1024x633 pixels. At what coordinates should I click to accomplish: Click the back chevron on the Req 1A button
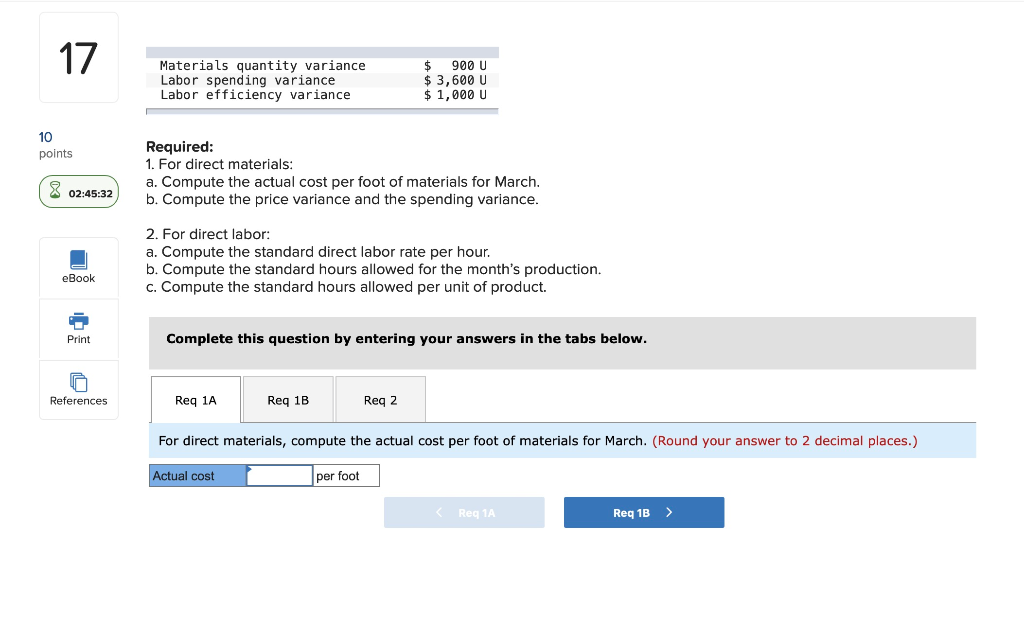[x=438, y=512]
